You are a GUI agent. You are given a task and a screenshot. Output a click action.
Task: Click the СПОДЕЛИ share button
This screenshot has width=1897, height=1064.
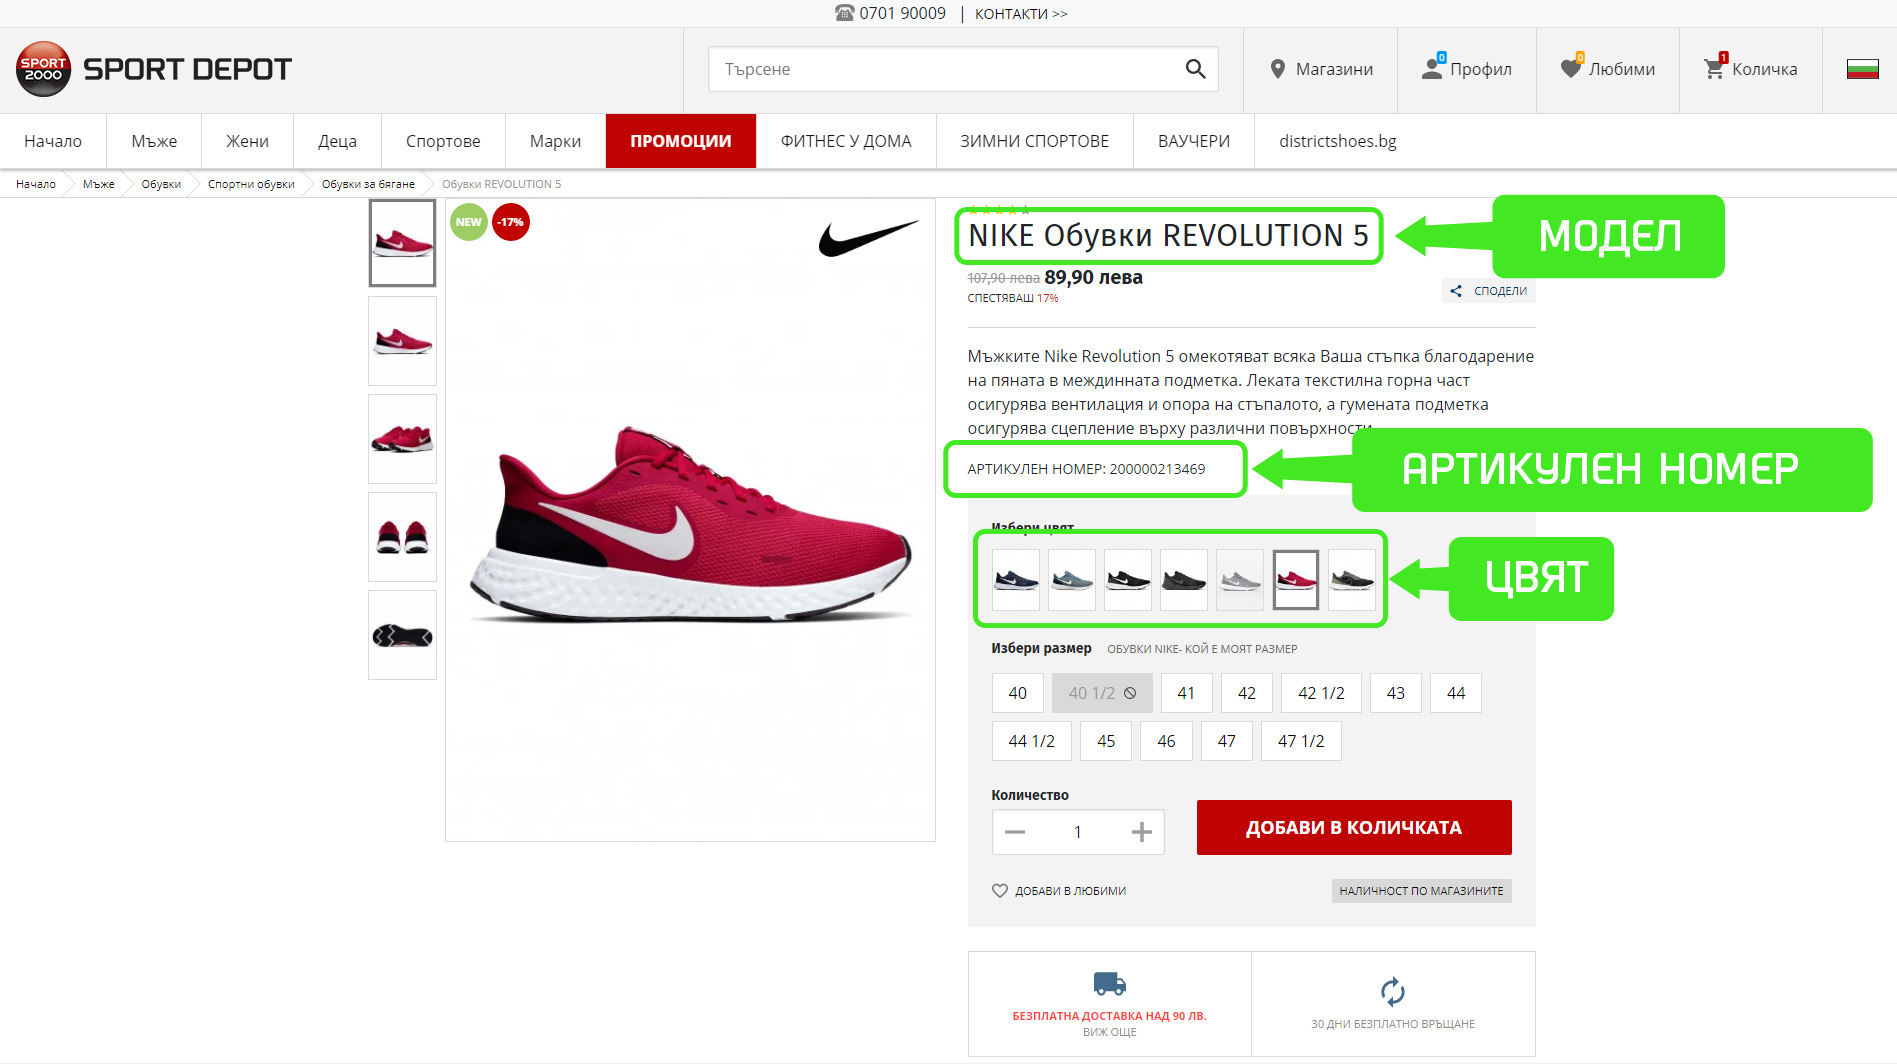pyautogui.click(x=1489, y=291)
